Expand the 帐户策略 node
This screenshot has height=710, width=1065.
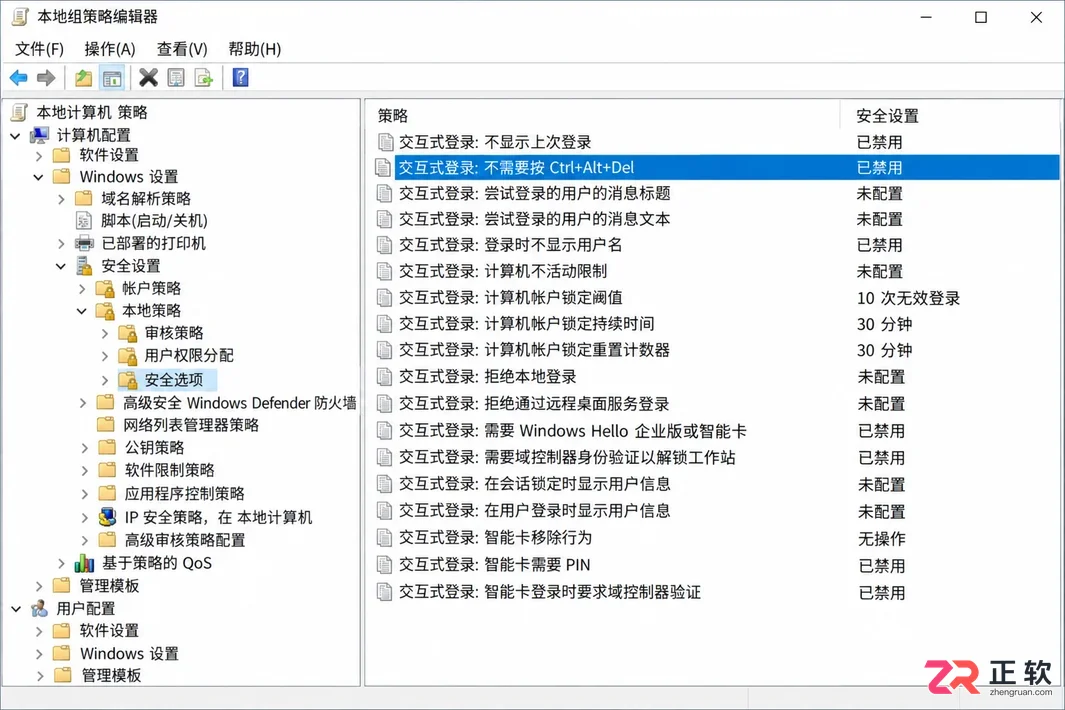[82, 289]
